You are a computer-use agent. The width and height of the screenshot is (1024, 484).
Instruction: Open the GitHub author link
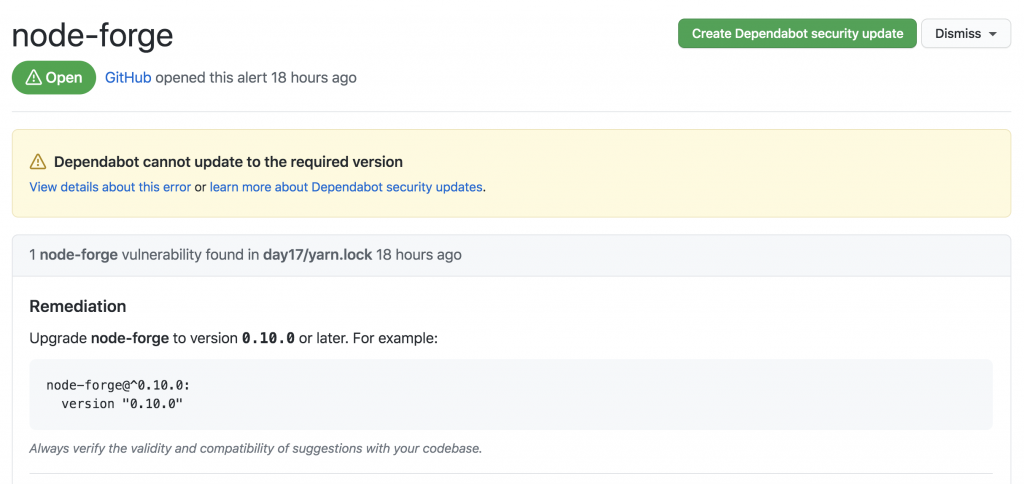coord(128,77)
